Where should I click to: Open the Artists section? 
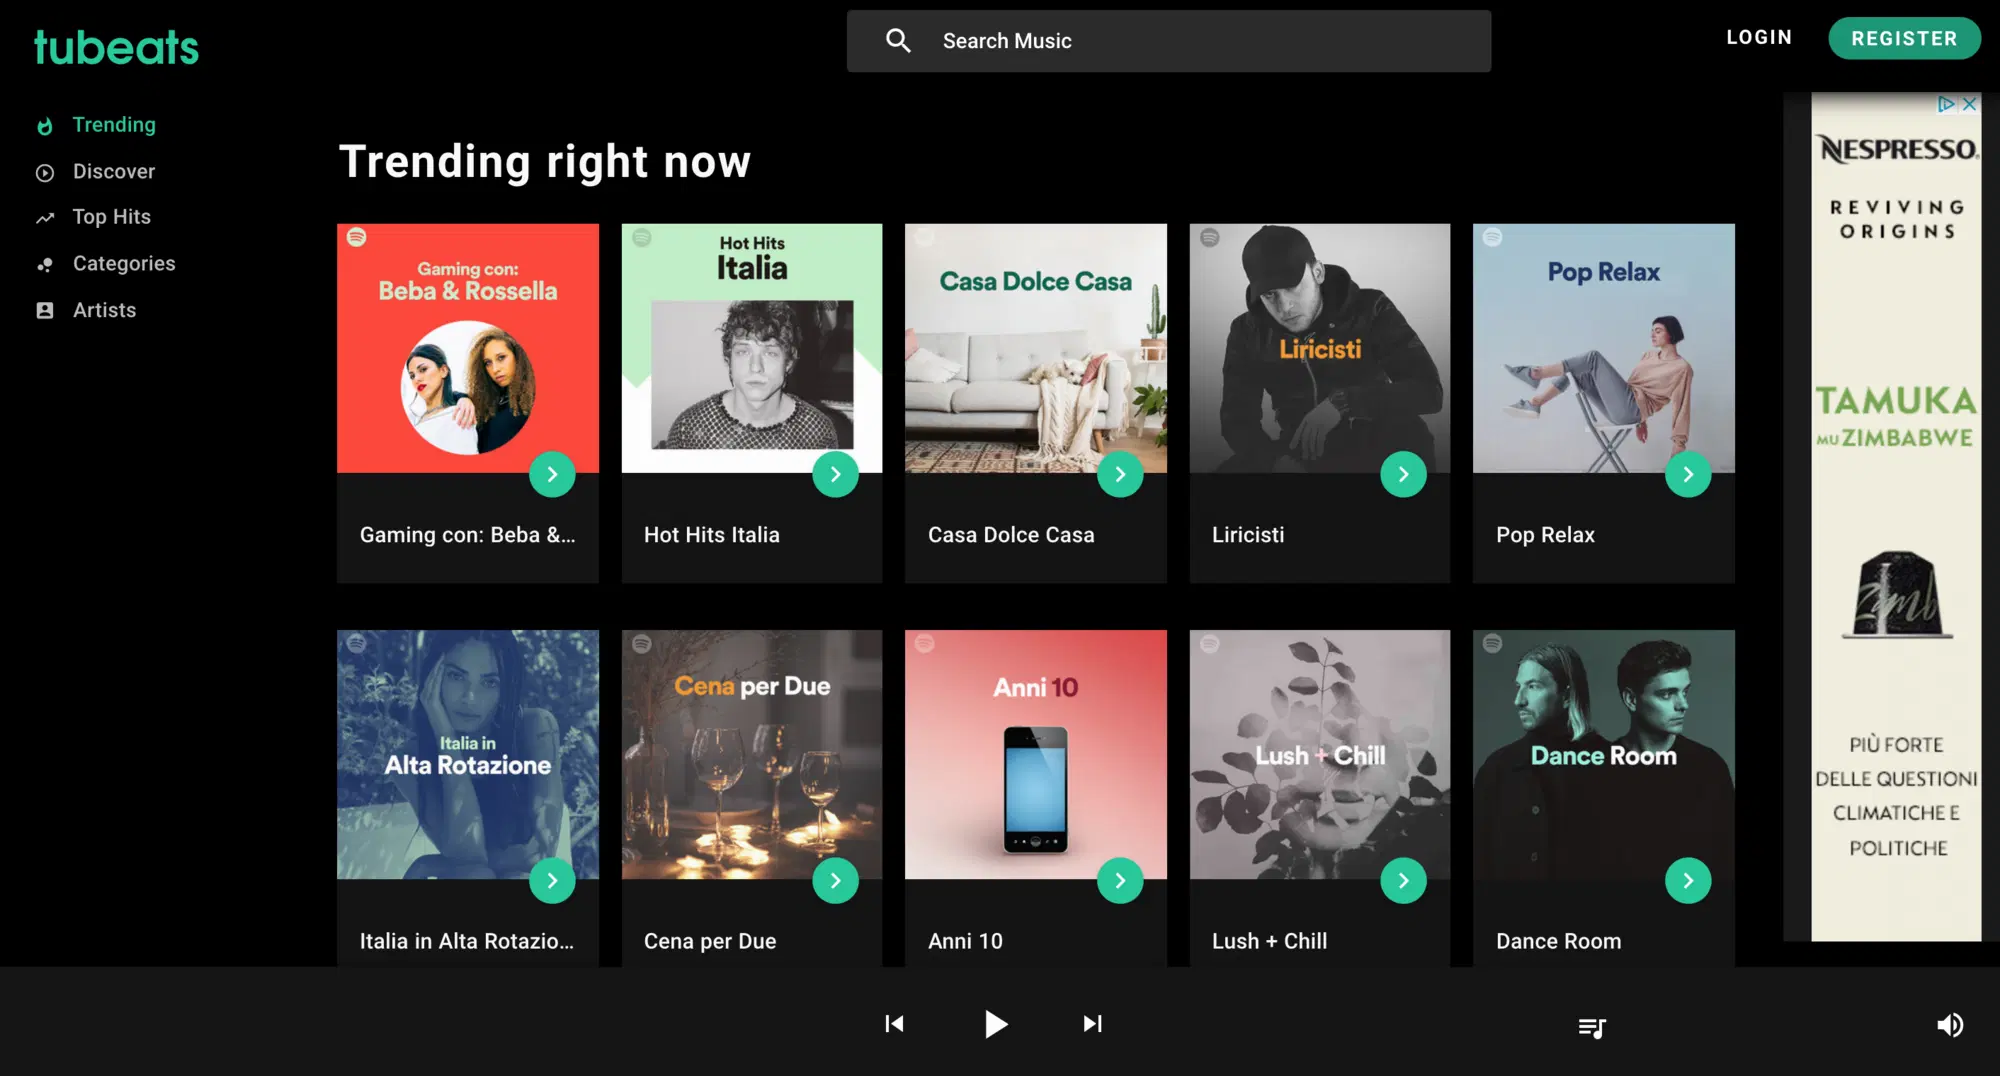click(x=104, y=310)
